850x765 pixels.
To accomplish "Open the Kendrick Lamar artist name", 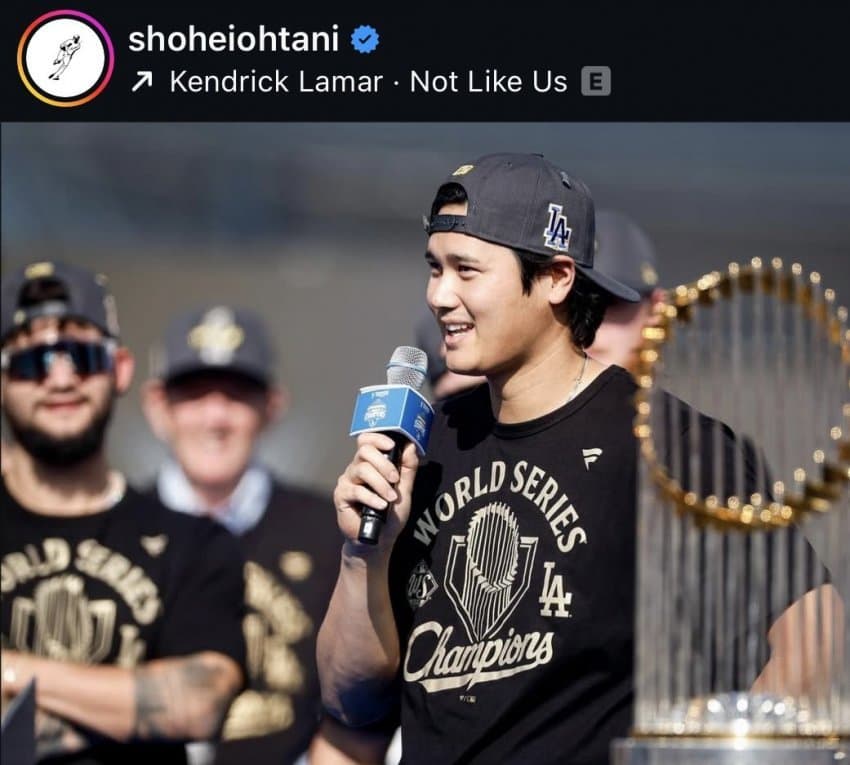I will click(x=276, y=82).
